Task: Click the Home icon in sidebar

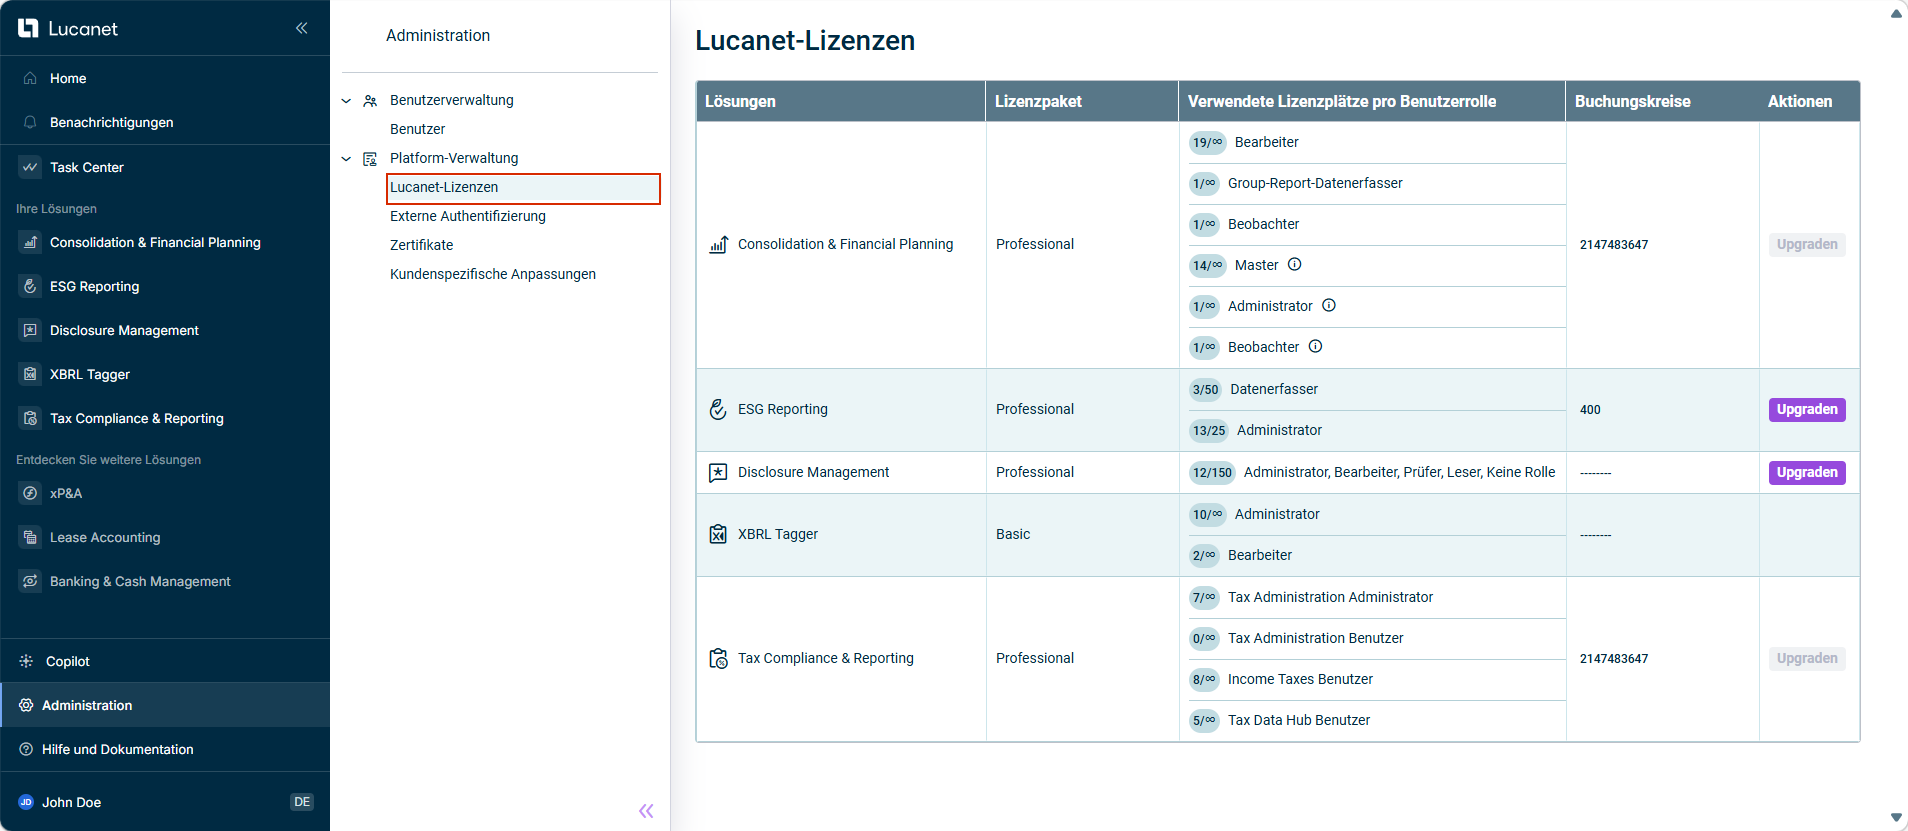Action: coord(30,78)
